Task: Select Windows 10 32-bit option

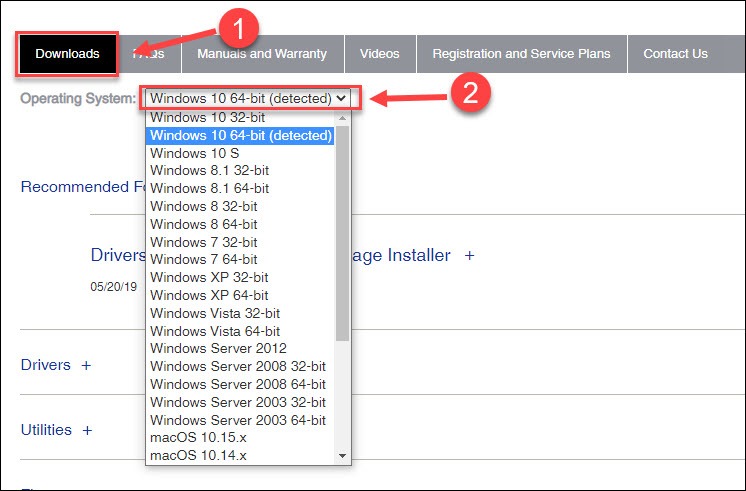Action: [x=240, y=117]
